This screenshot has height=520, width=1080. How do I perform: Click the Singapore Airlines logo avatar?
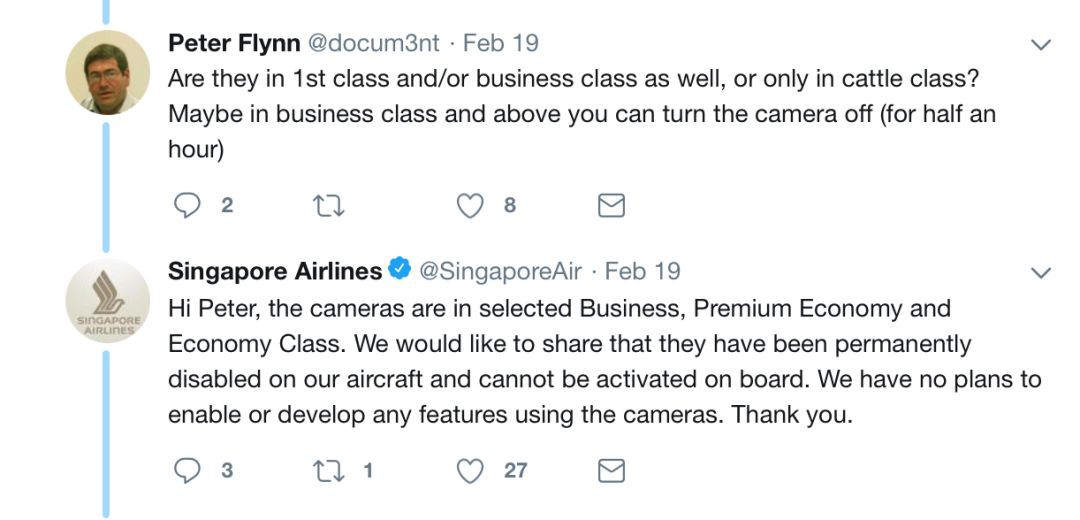coord(107,300)
